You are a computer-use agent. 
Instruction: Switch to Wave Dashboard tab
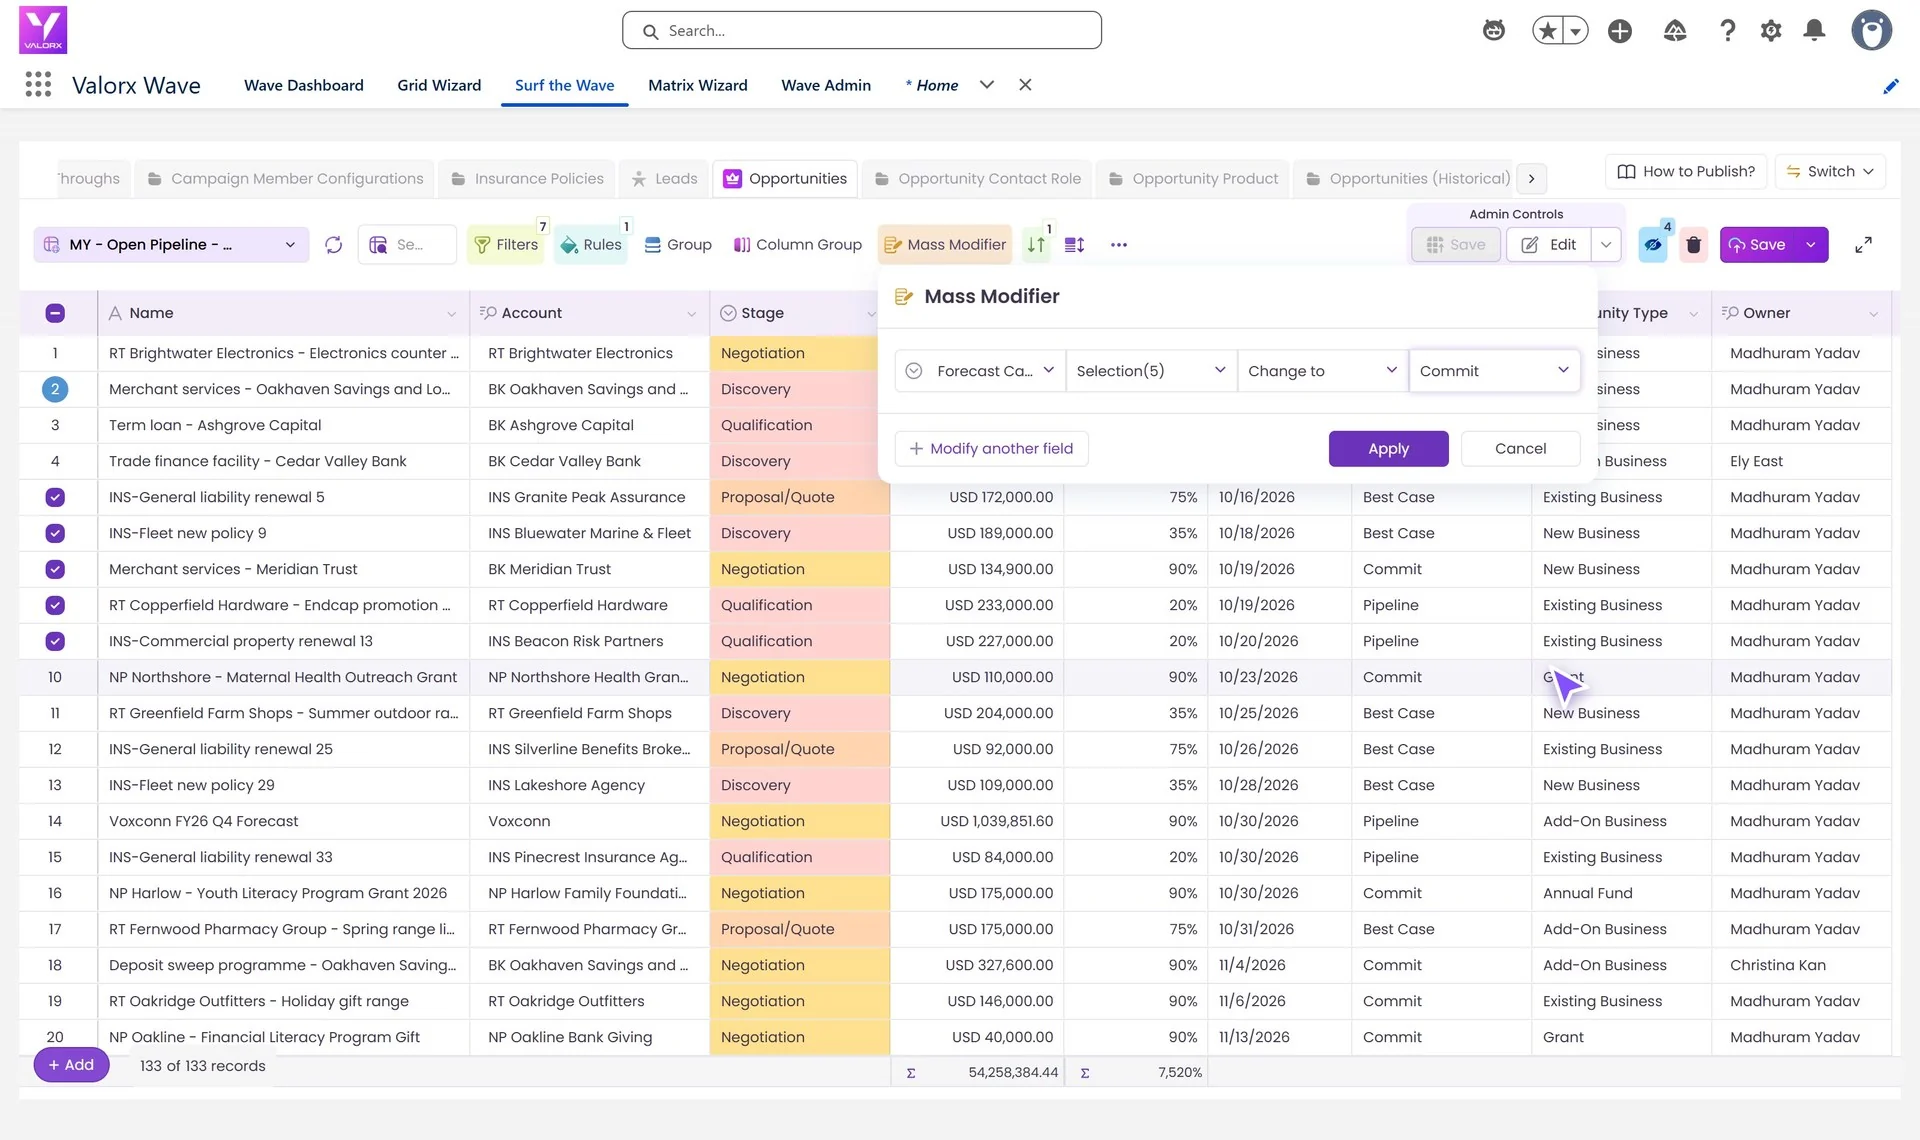(x=303, y=85)
